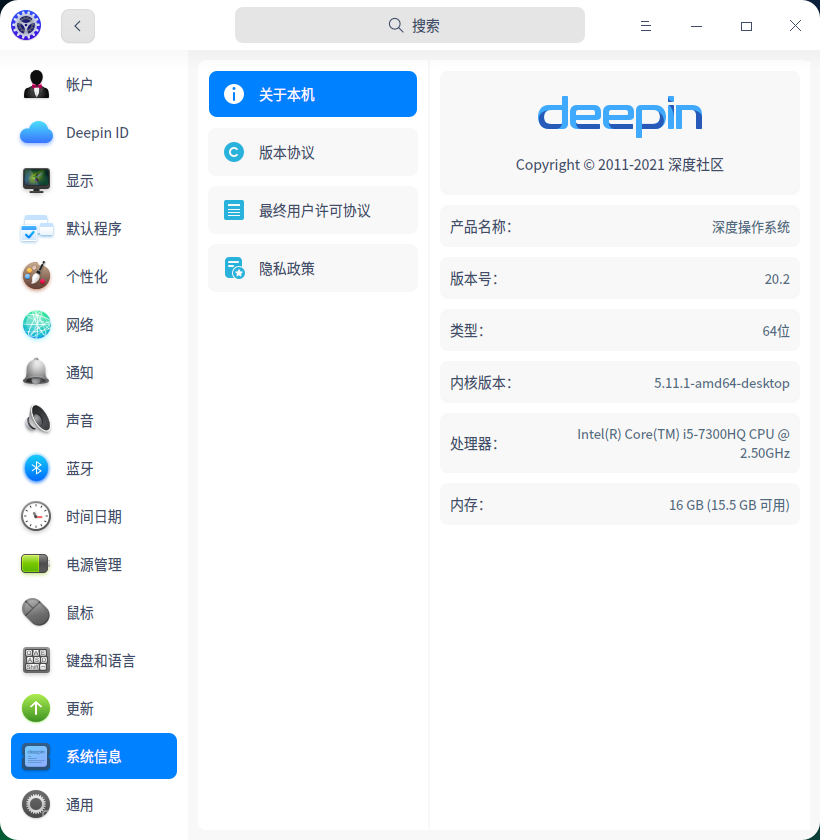Screen dimensions: 820x840
Task: Open the 显示 display settings icon
Action: 36,181
